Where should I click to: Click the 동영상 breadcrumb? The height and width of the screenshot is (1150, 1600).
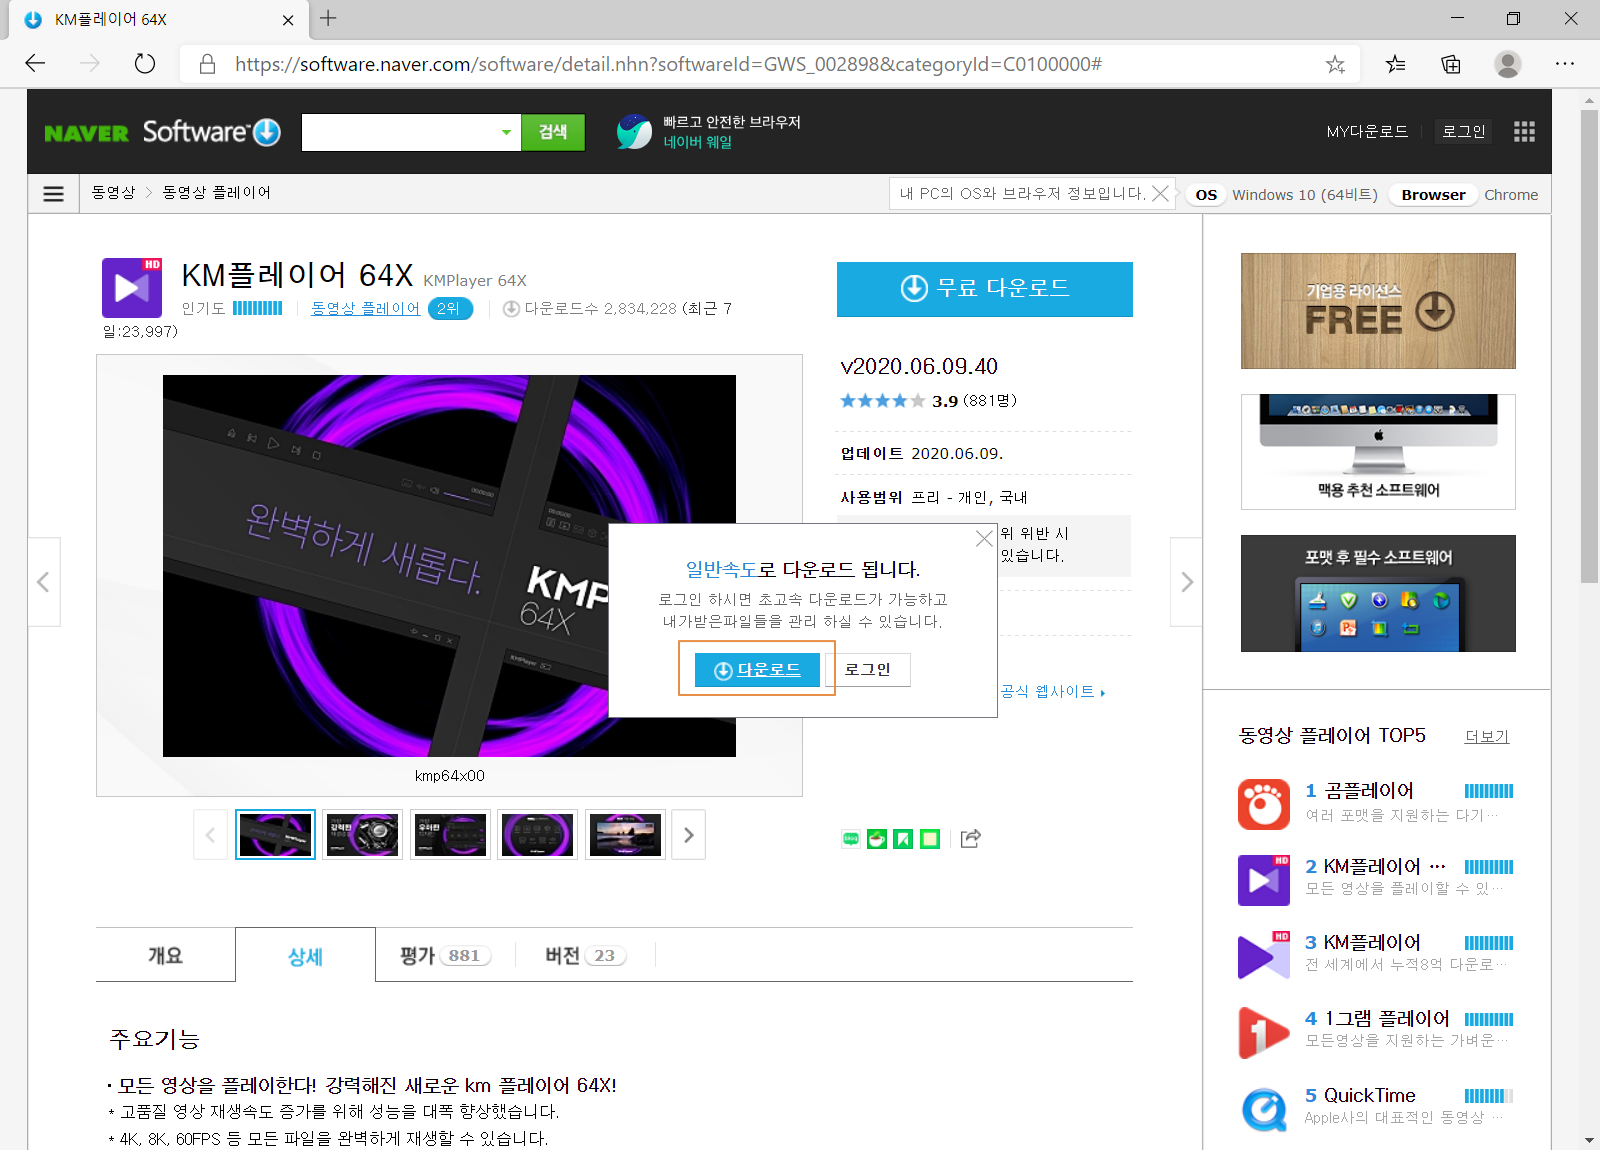113,193
